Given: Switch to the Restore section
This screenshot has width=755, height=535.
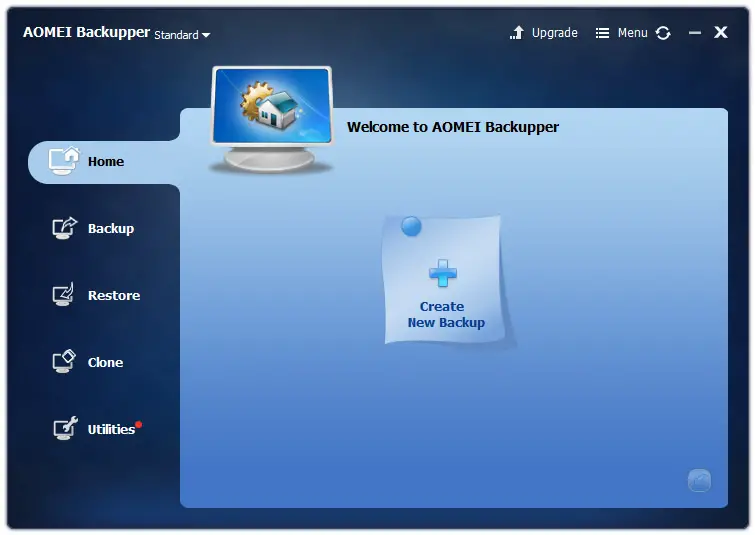Looking at the screenshot, I should click(96, 295).
